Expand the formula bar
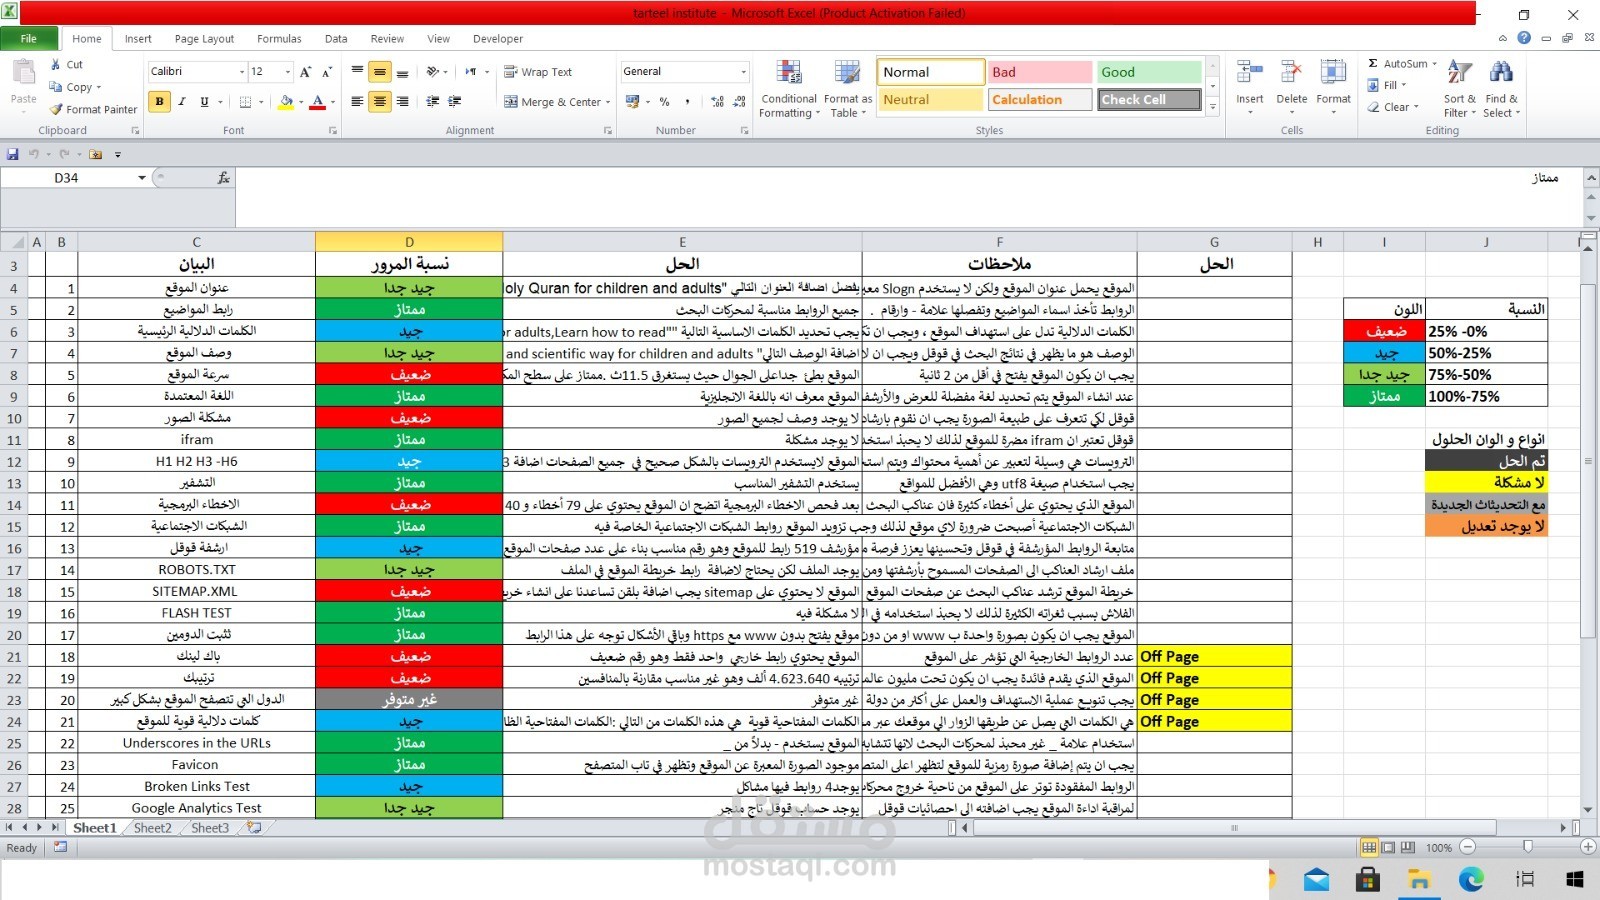The image size is (1600, 900). (1591, 177)
